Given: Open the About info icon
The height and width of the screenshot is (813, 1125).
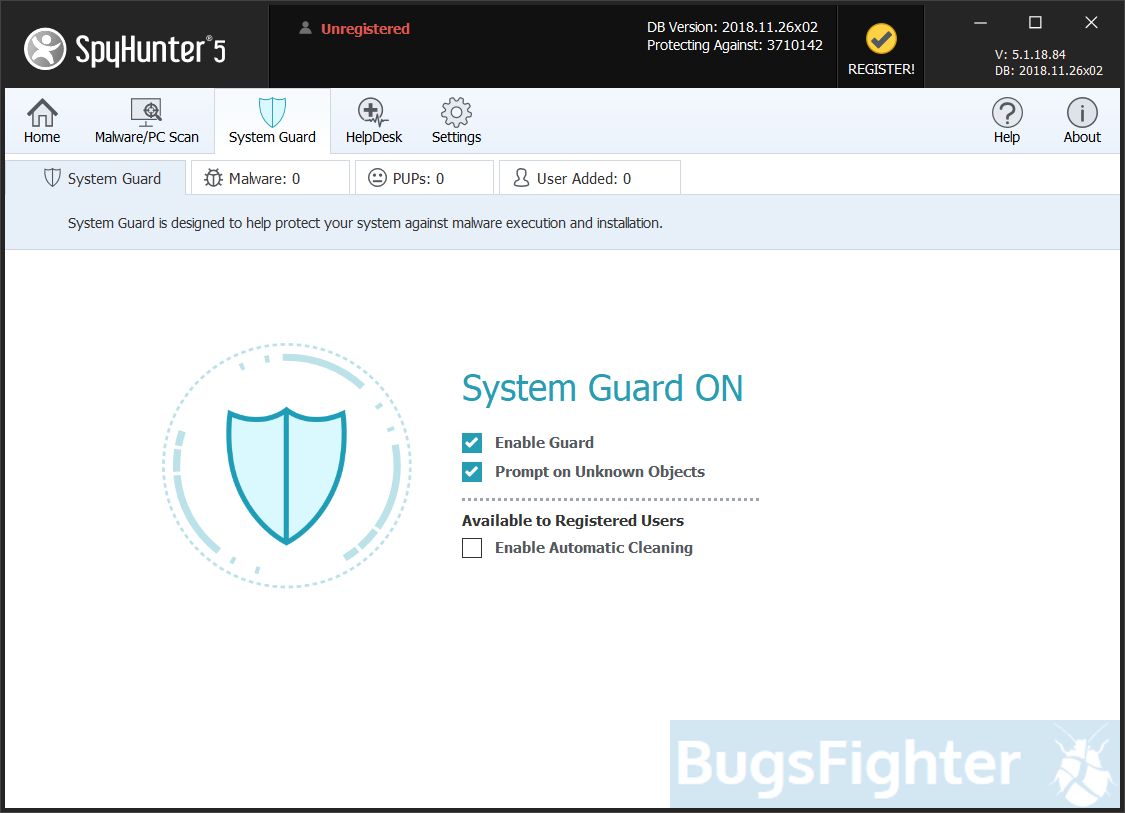Looking at the screenshot, I should (x=1082, y=112).
